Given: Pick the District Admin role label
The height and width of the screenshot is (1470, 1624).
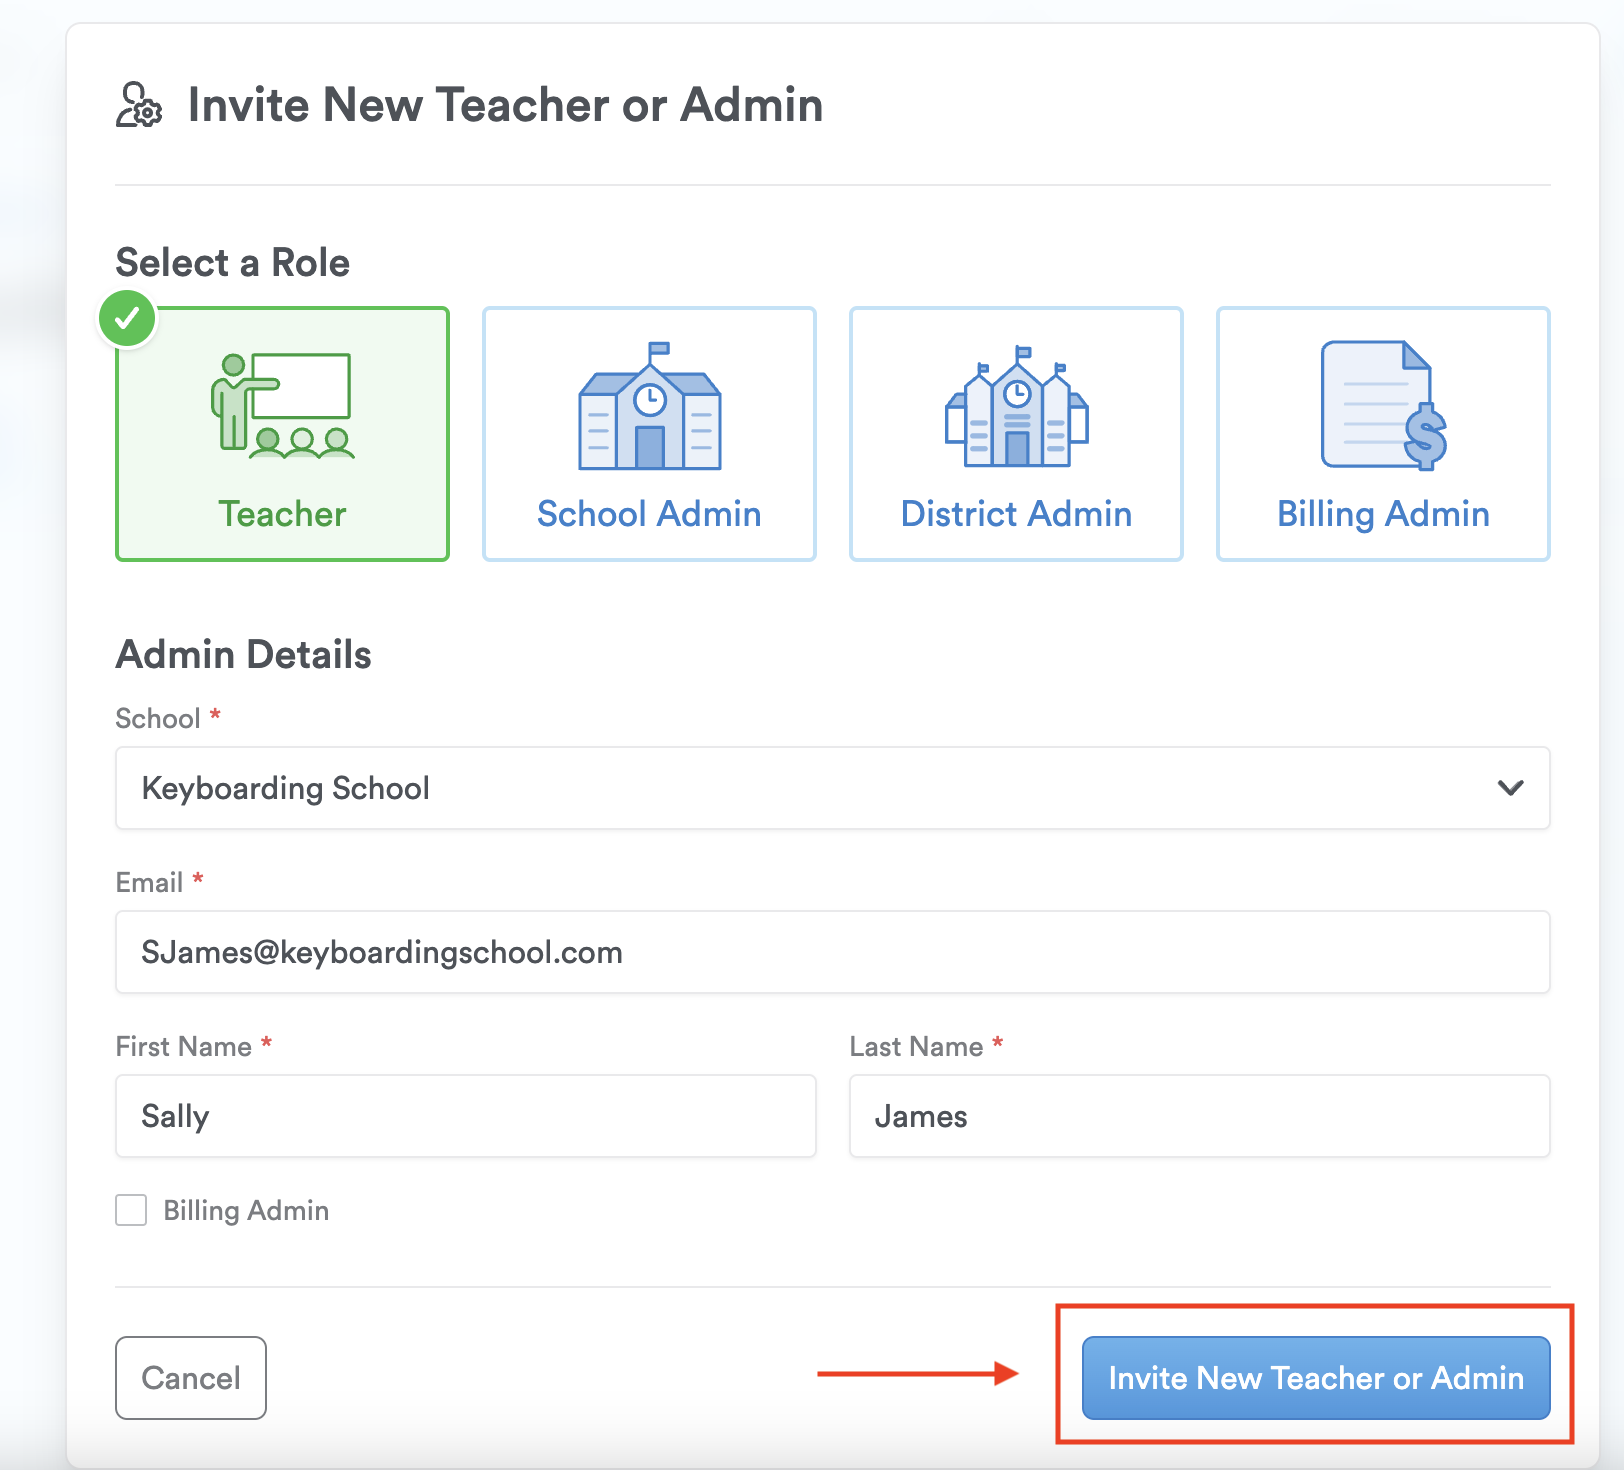Looking at the screenshot, I should pos(1016,514).
